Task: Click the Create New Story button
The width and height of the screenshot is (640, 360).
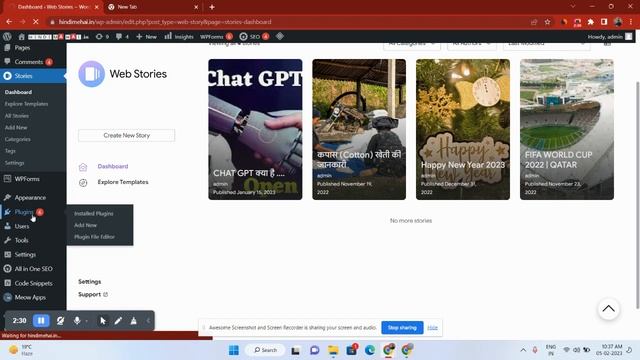Action: pyautogui.click(x=127, y=136)
